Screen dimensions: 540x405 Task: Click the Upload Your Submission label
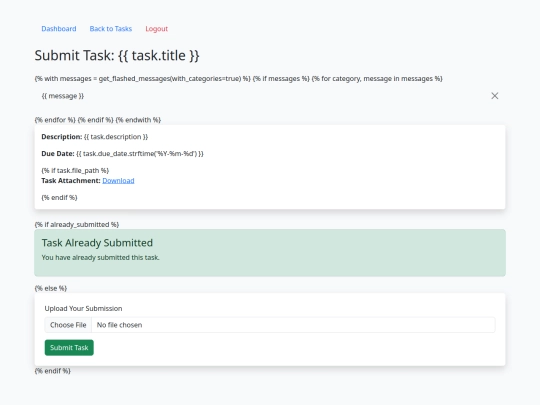pyautogui.click(x=83, y=309)
